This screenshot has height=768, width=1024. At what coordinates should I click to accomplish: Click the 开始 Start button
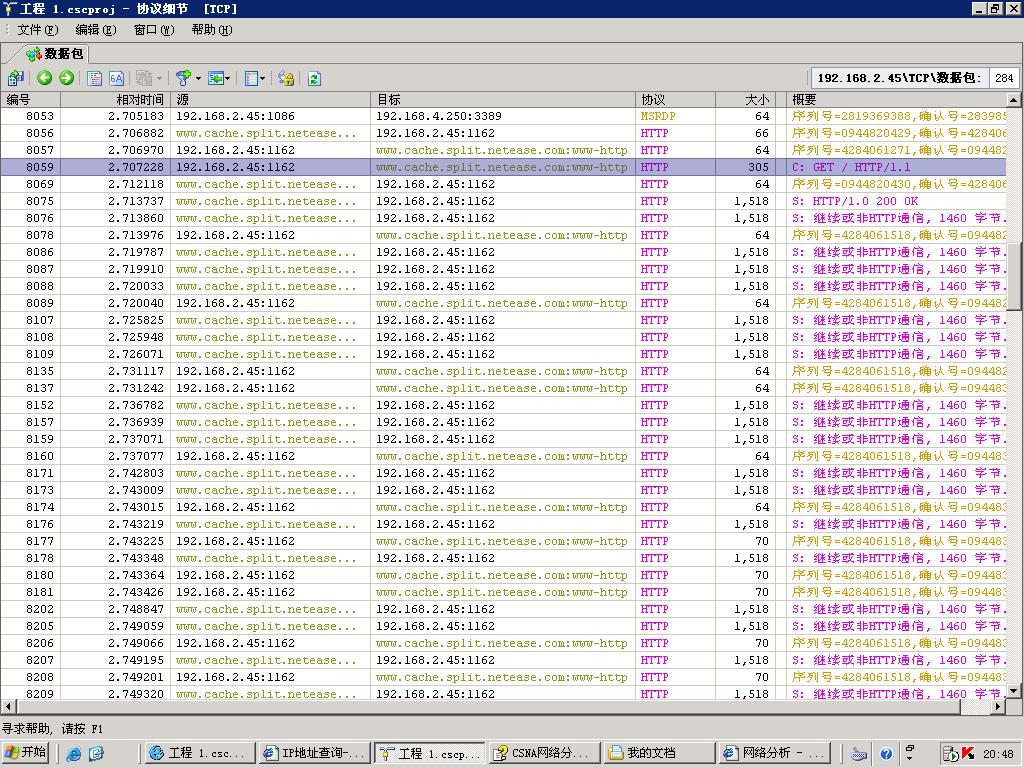[26, 753]
